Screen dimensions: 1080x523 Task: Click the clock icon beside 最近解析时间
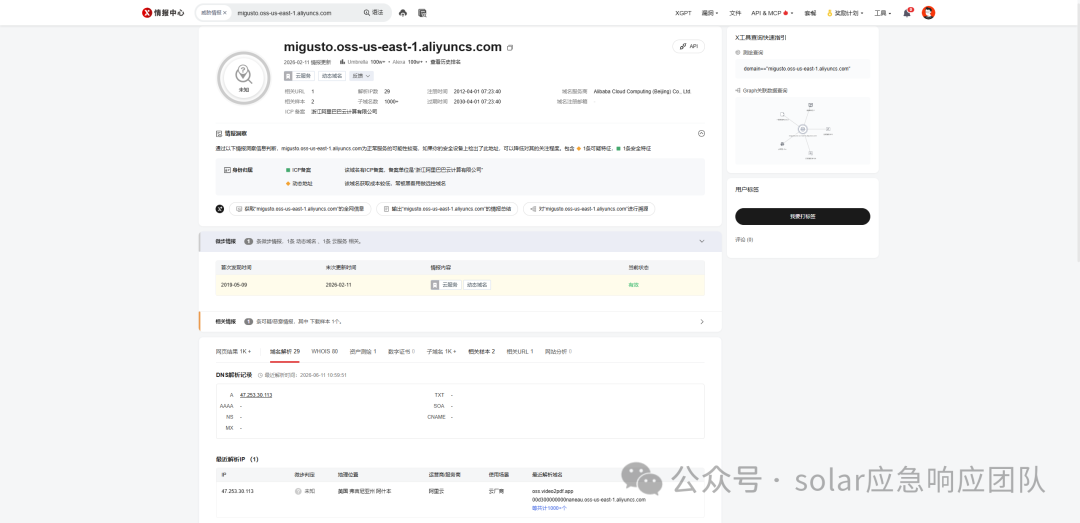click(260, 376)
